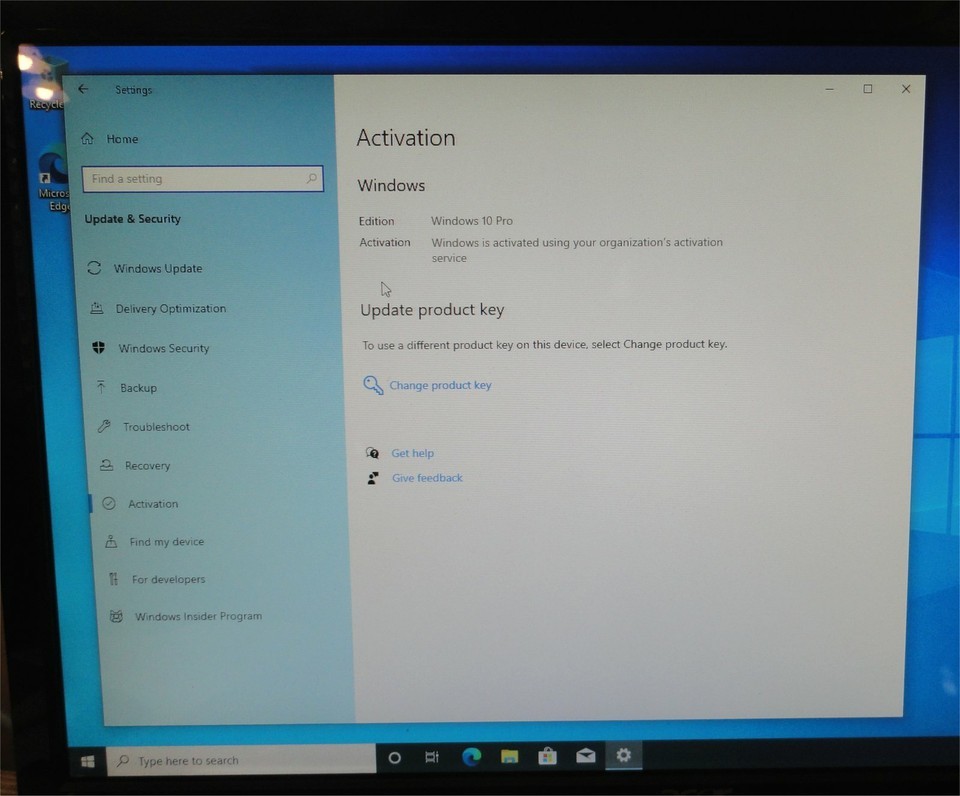
Task: Go to Settings Home
Action: click(x=121, y=139)
